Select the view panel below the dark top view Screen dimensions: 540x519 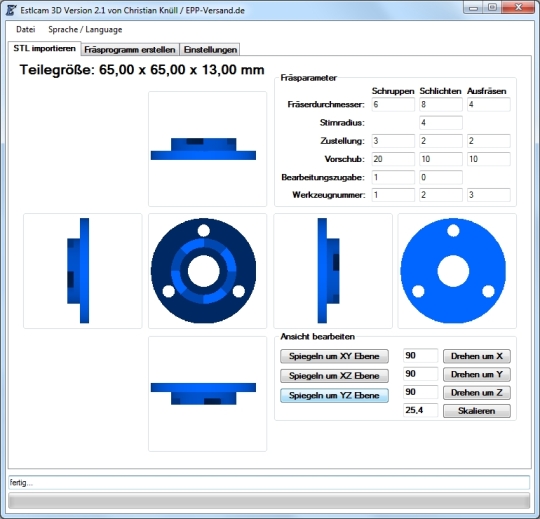point(207,394)
